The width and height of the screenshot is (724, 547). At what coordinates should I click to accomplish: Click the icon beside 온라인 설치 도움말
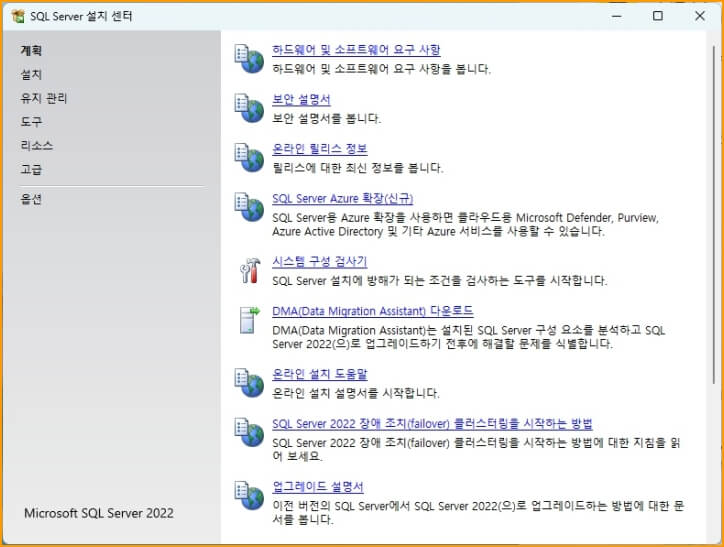pos(249,383)
